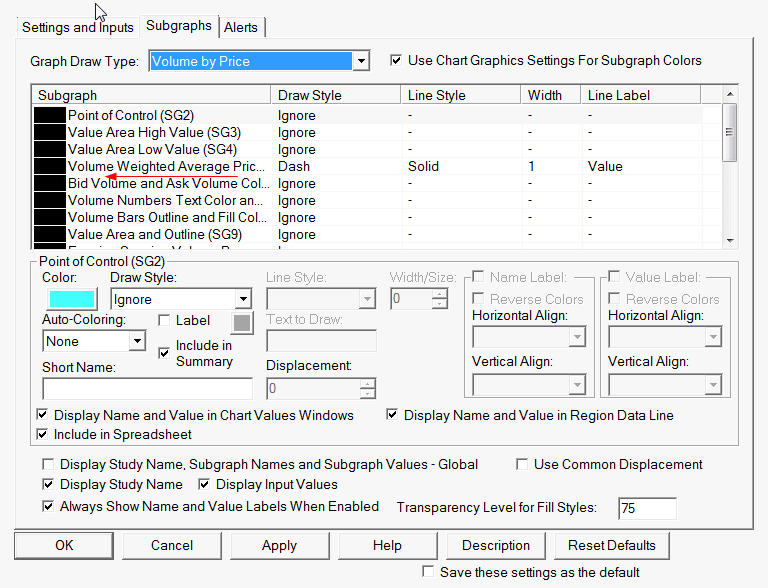Open the Alerts tab
768x588 pixels.
click(242, 26)
